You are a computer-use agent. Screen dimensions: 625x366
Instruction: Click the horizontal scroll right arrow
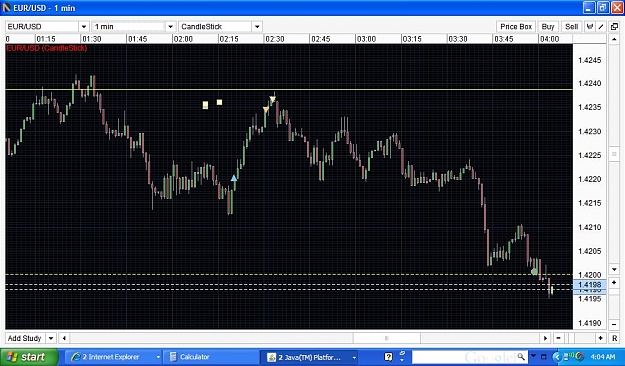point(545,338)
